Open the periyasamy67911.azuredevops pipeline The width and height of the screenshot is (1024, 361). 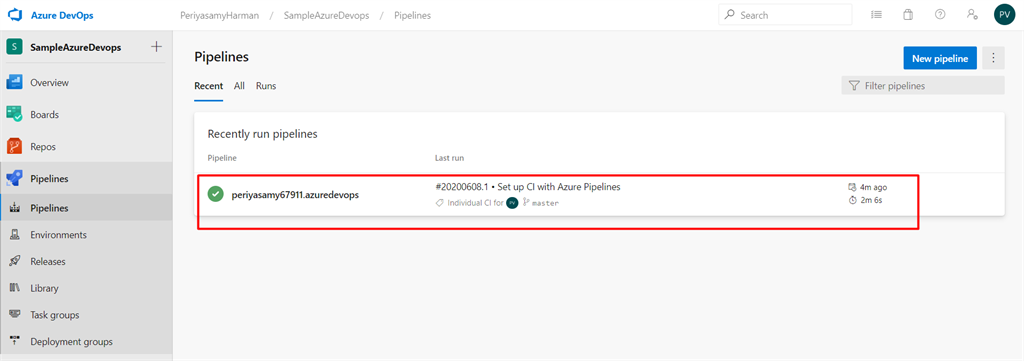point(295,195)
